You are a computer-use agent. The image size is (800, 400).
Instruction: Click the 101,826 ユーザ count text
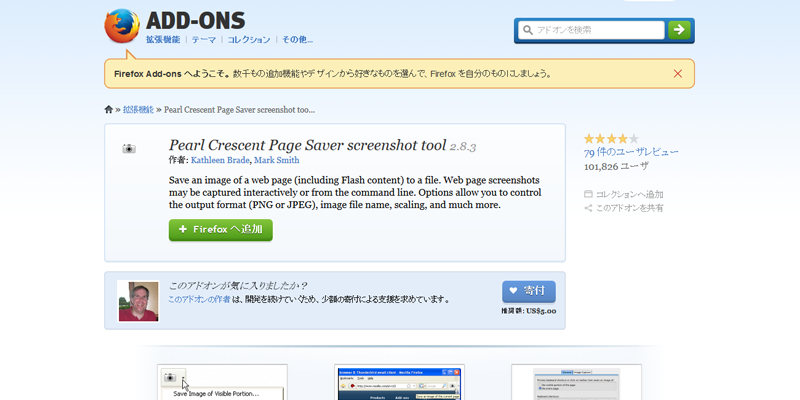tap(616, 166)
